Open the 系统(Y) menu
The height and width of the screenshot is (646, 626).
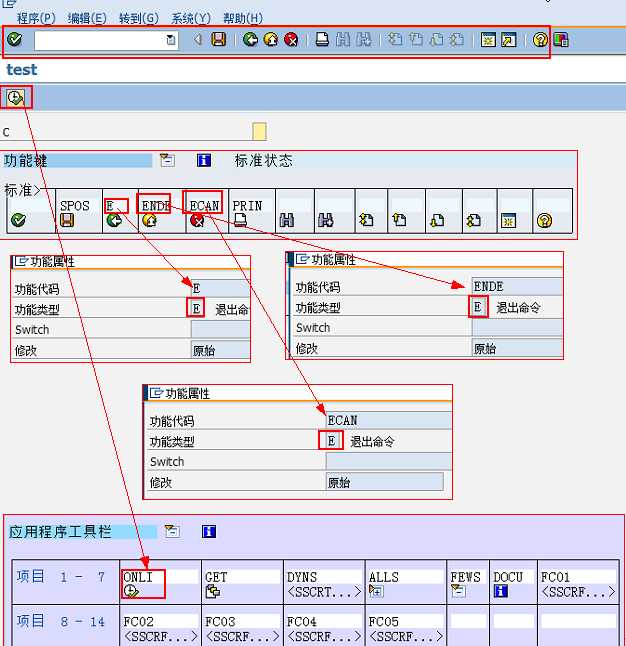191,18
